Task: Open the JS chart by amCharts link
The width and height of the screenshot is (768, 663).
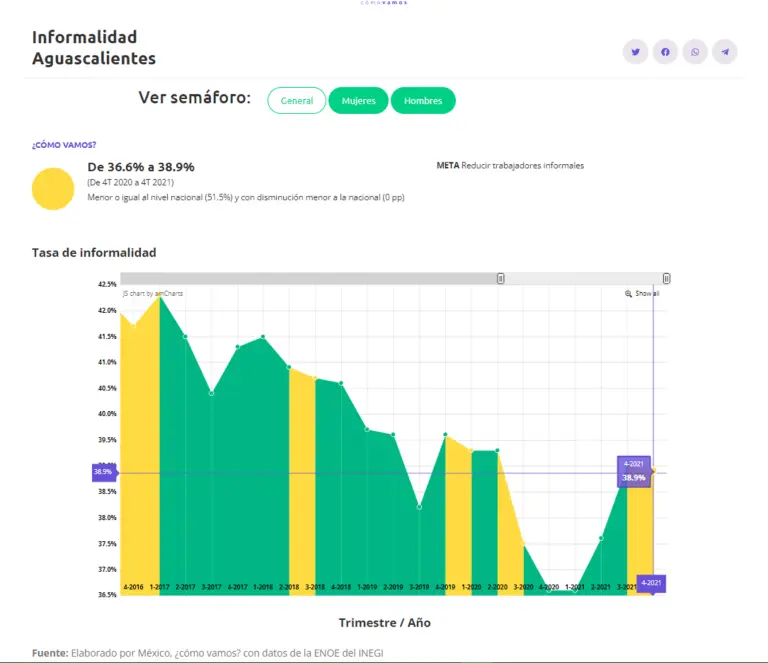Action: [x=153, y=294]
